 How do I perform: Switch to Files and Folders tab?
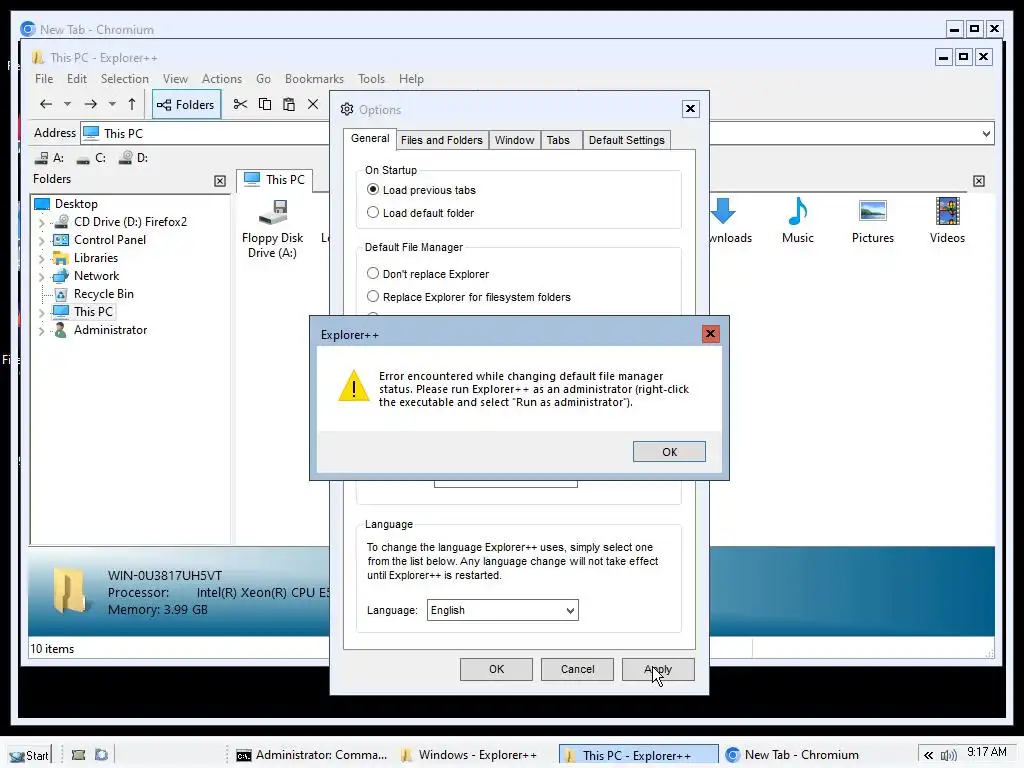tap(441, 140)
